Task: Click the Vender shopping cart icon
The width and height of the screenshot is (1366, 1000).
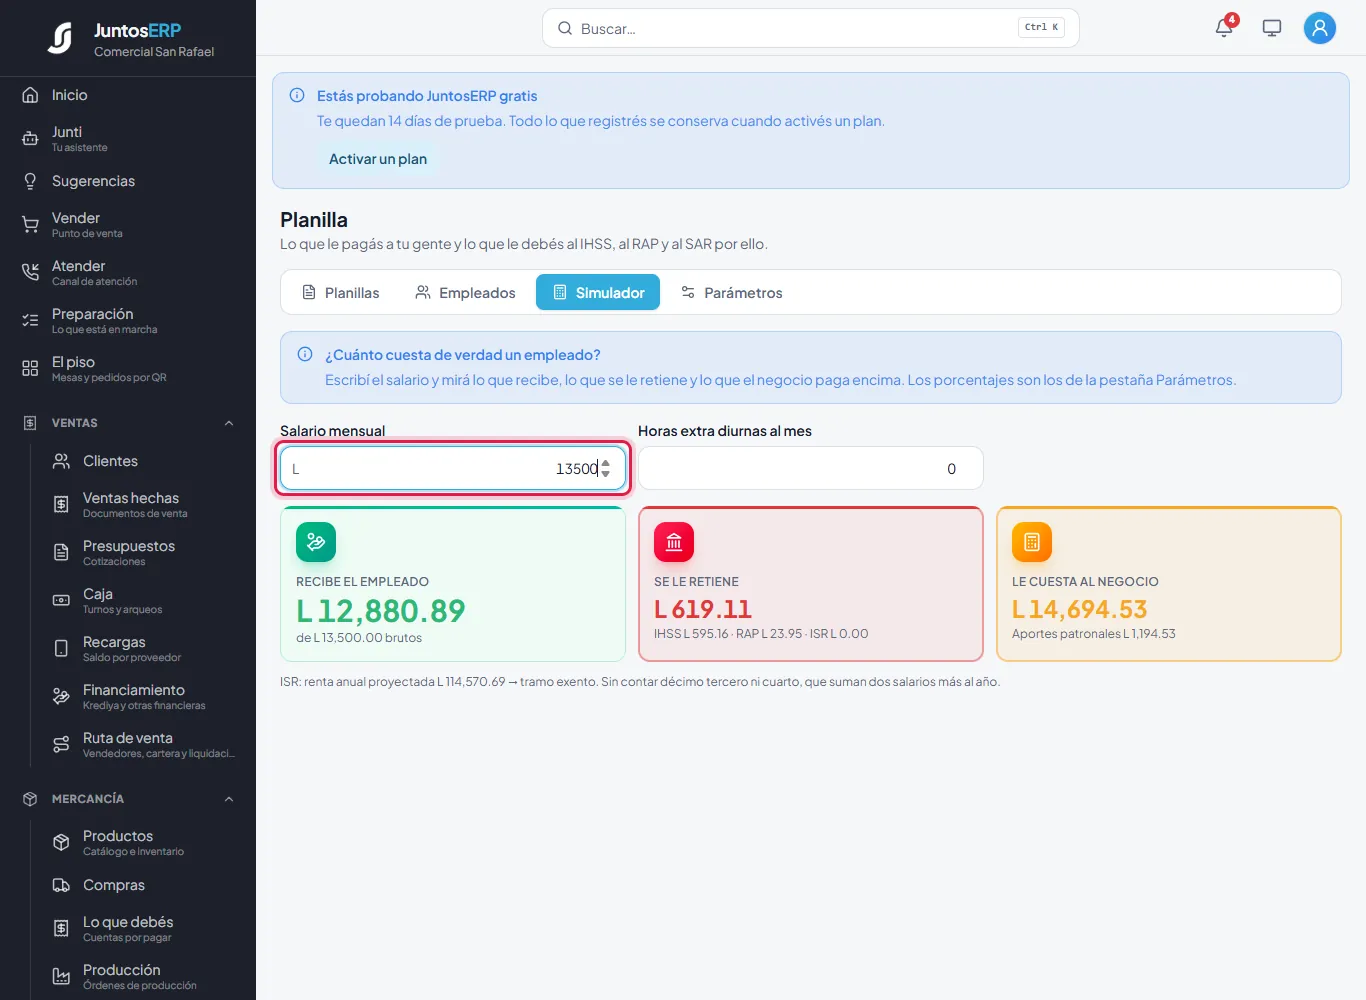Action: [30, 225]
